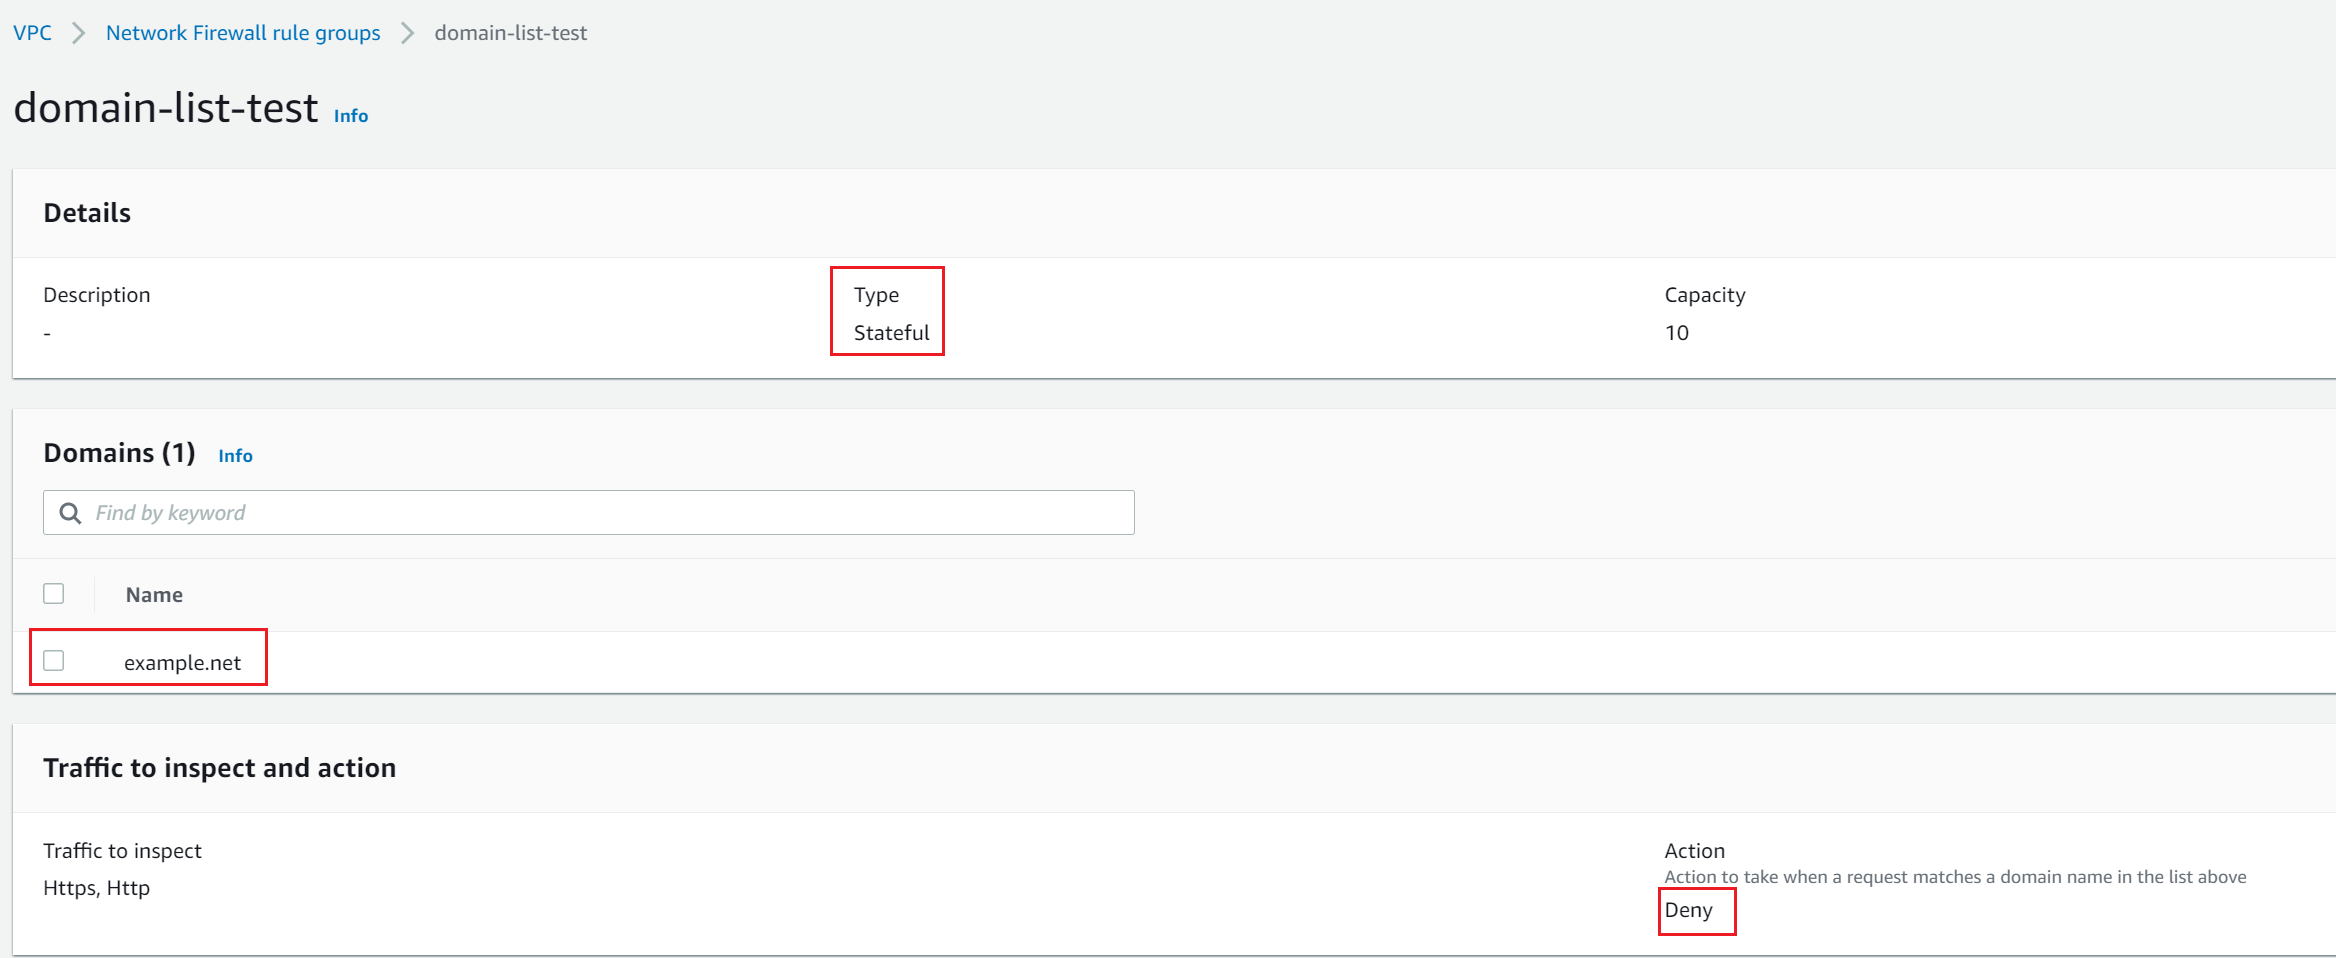
Task: Click the Name column header
Action: [x=153, y=593]
